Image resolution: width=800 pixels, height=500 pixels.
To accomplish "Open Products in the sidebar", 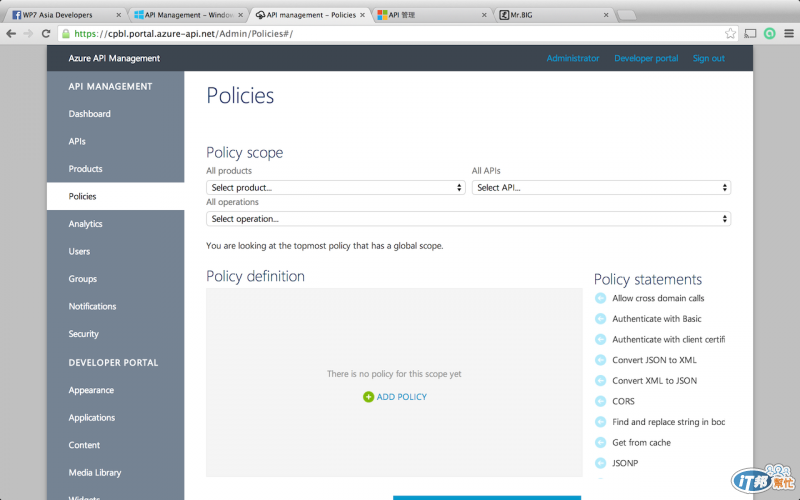I will pyautogui.click(x=85, y=169).
